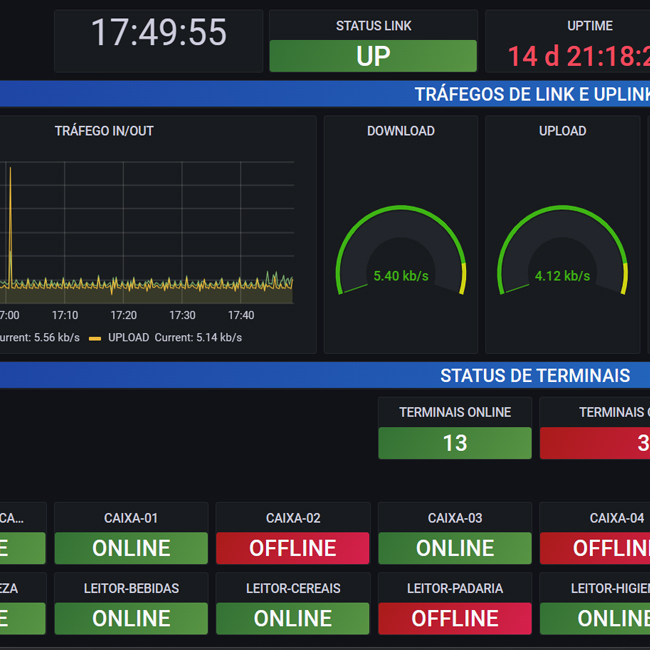Toggle the UPLOAD series in the legend
Viewport: 650px width, 650px height.
[x=129, y=337]
